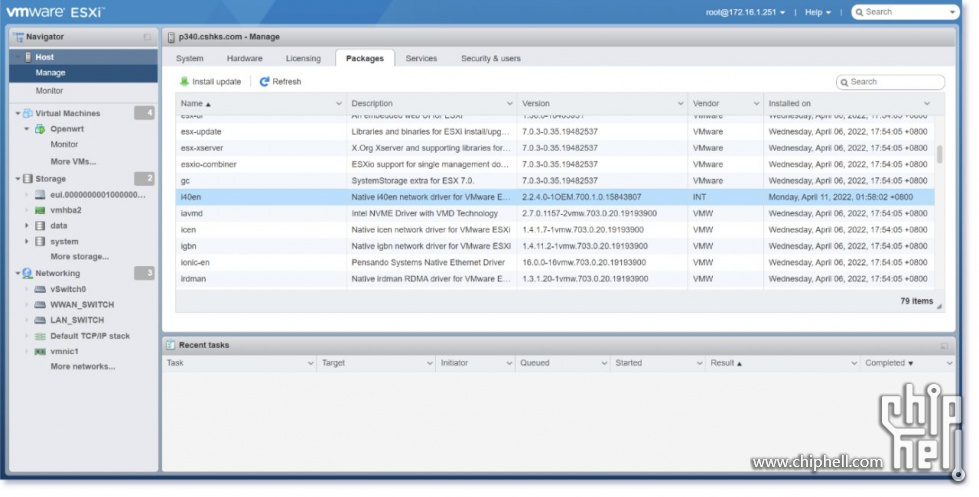Click the Virtual Machines icon in Navigator
This screenshot has height=497, width=979.
click(x=27, y=114)
